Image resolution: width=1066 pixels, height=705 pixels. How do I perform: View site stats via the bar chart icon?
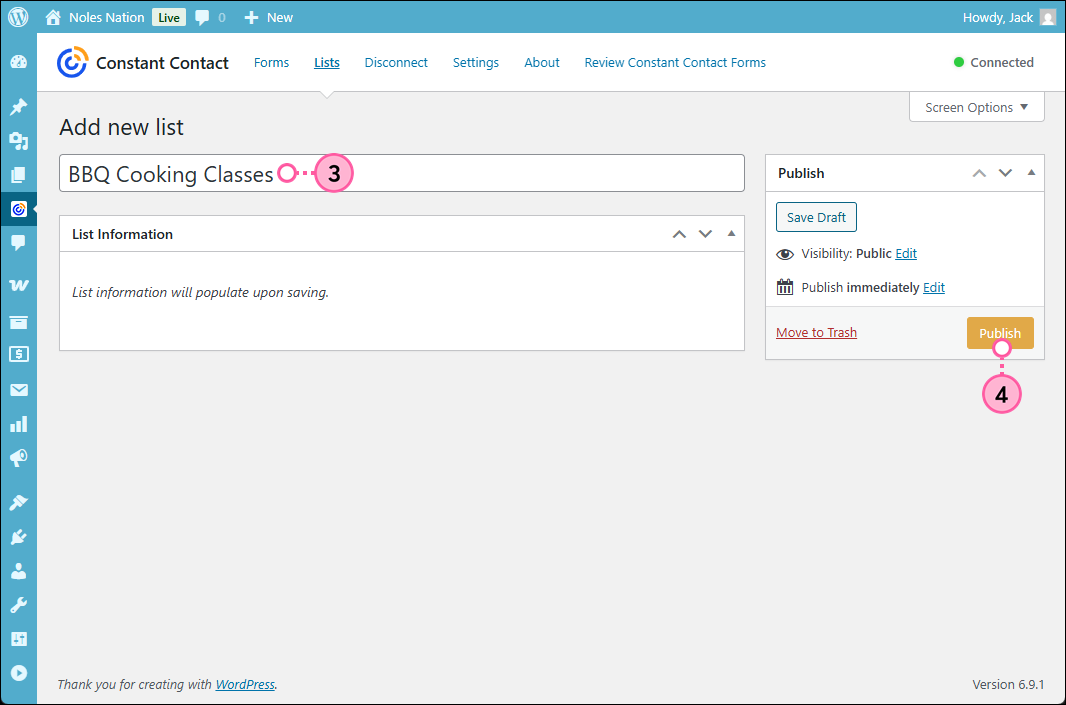coord(18,423)
